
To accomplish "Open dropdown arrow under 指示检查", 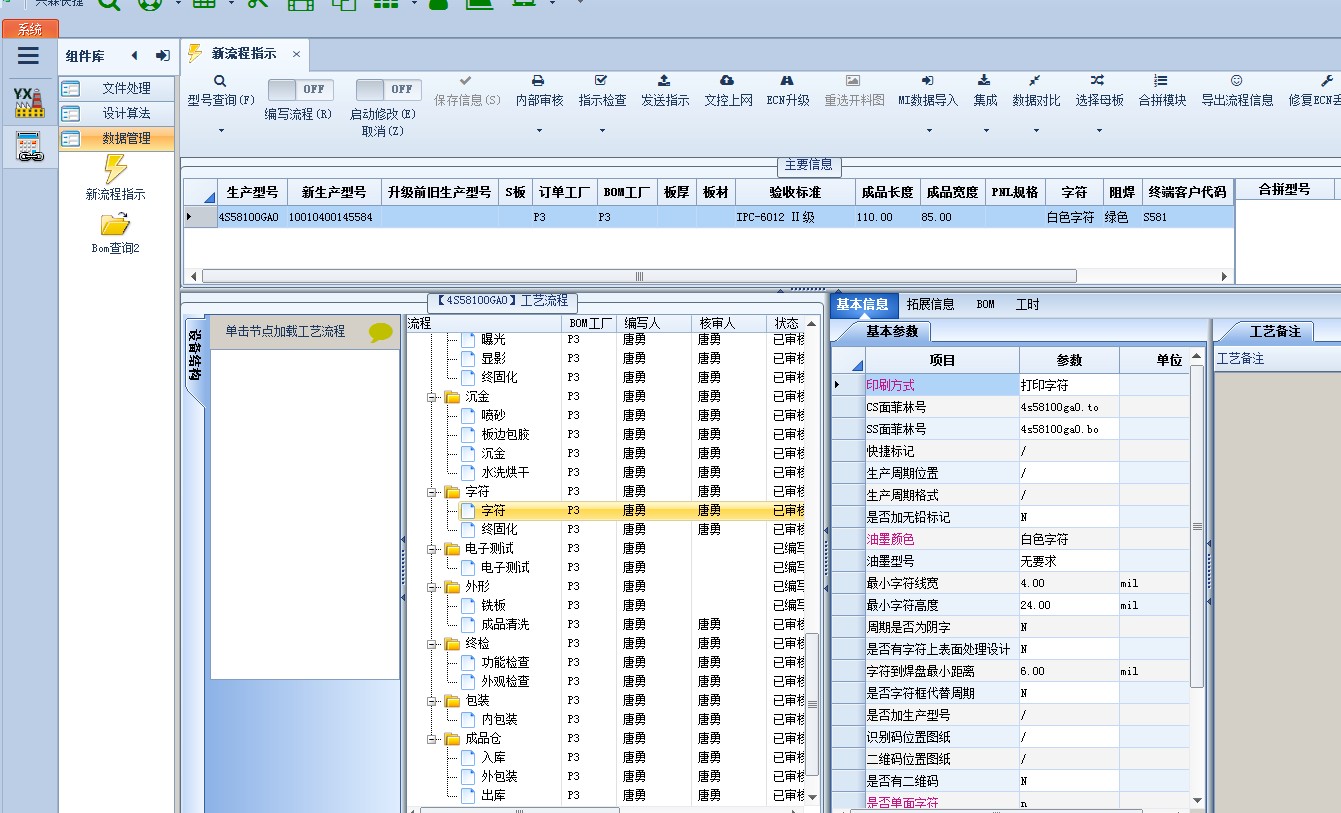I will click(601, 130).
